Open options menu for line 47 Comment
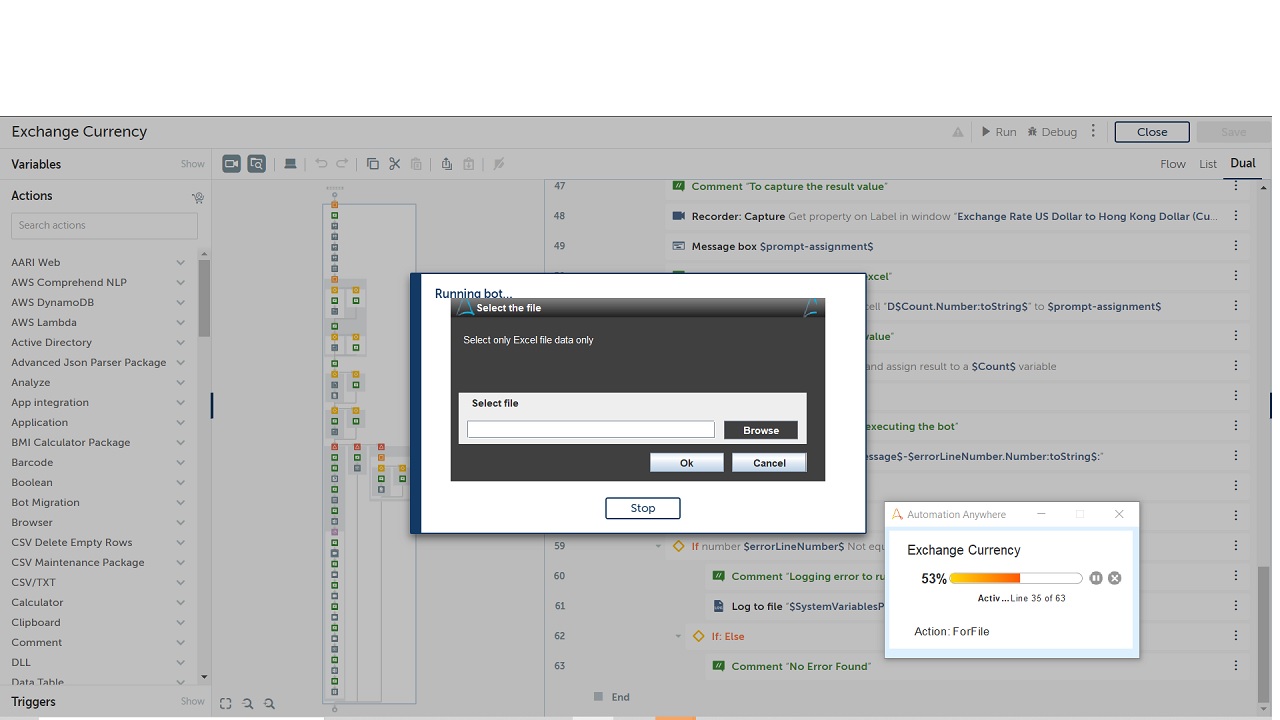Viewport: 1280px width, 720px height. pos(1236,186)
